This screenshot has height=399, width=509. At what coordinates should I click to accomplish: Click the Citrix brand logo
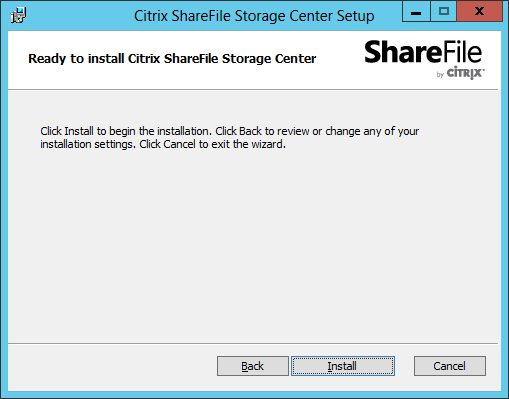click(x=465, y=73)
